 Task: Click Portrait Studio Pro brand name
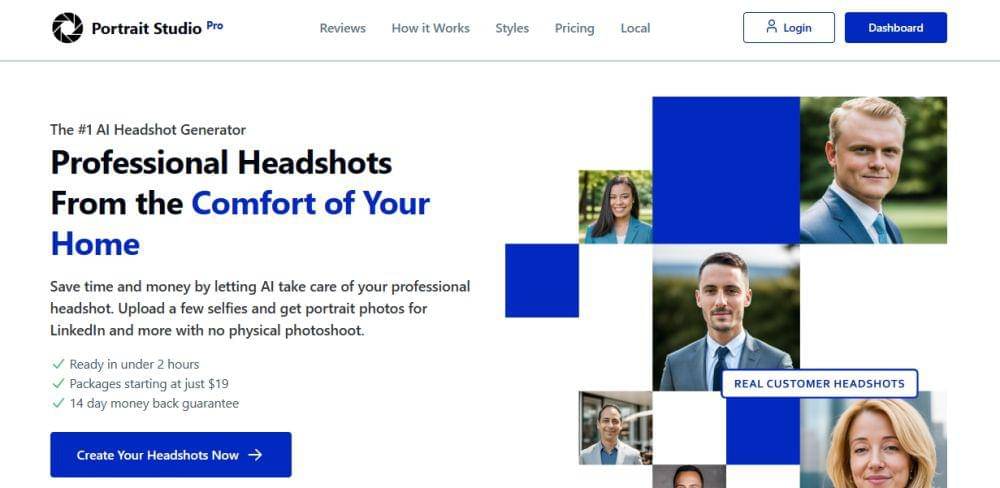[x=158, y=28]
